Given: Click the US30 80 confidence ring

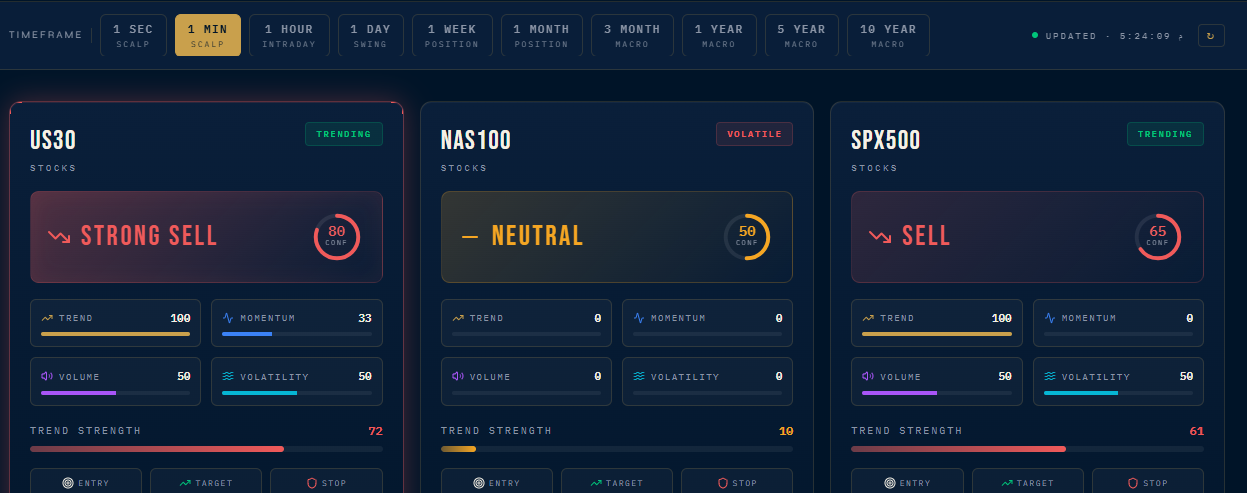Looking at the screenshot, I should [x=336, y=237].
